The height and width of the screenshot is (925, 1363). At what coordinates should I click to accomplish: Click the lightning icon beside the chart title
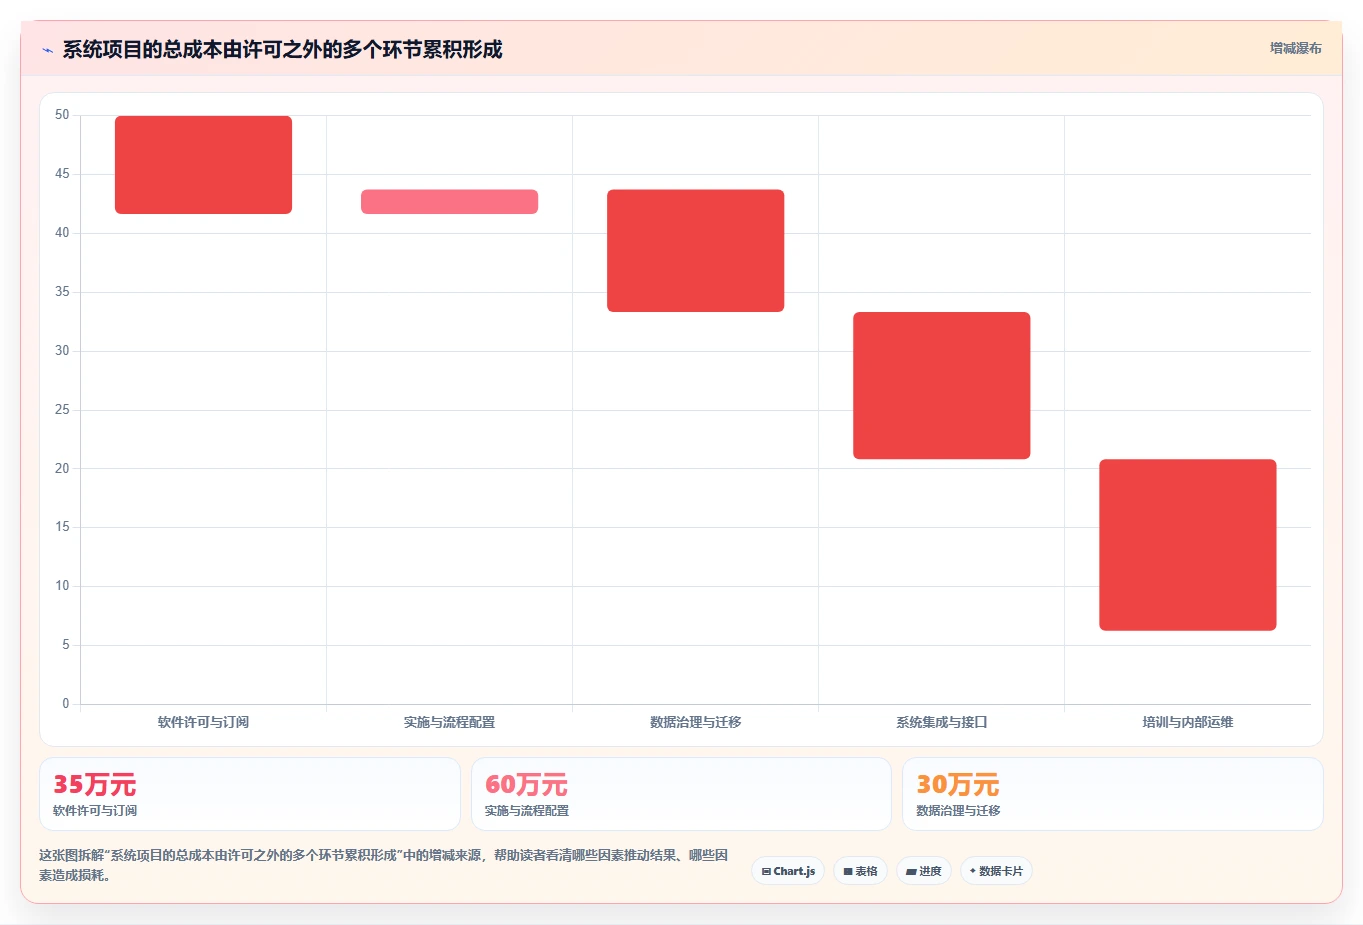47,50
